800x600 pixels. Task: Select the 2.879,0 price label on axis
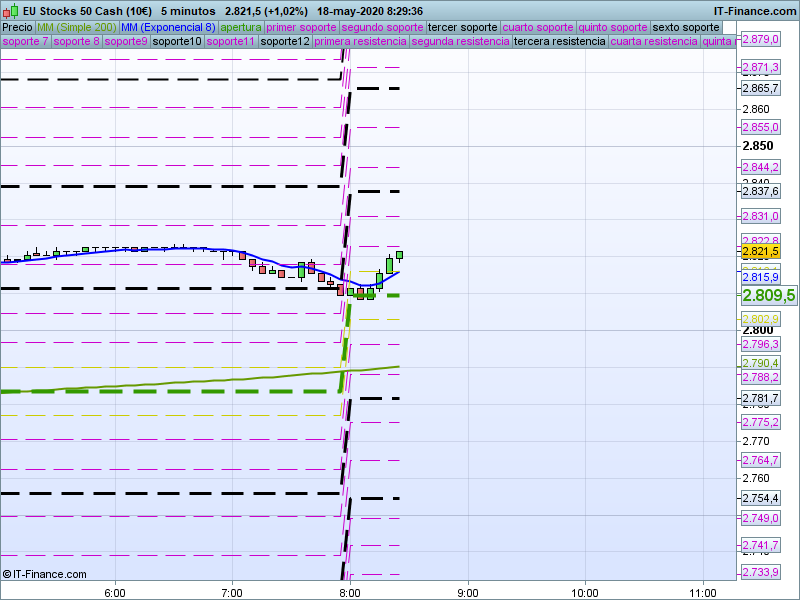(x=761, y=40)
